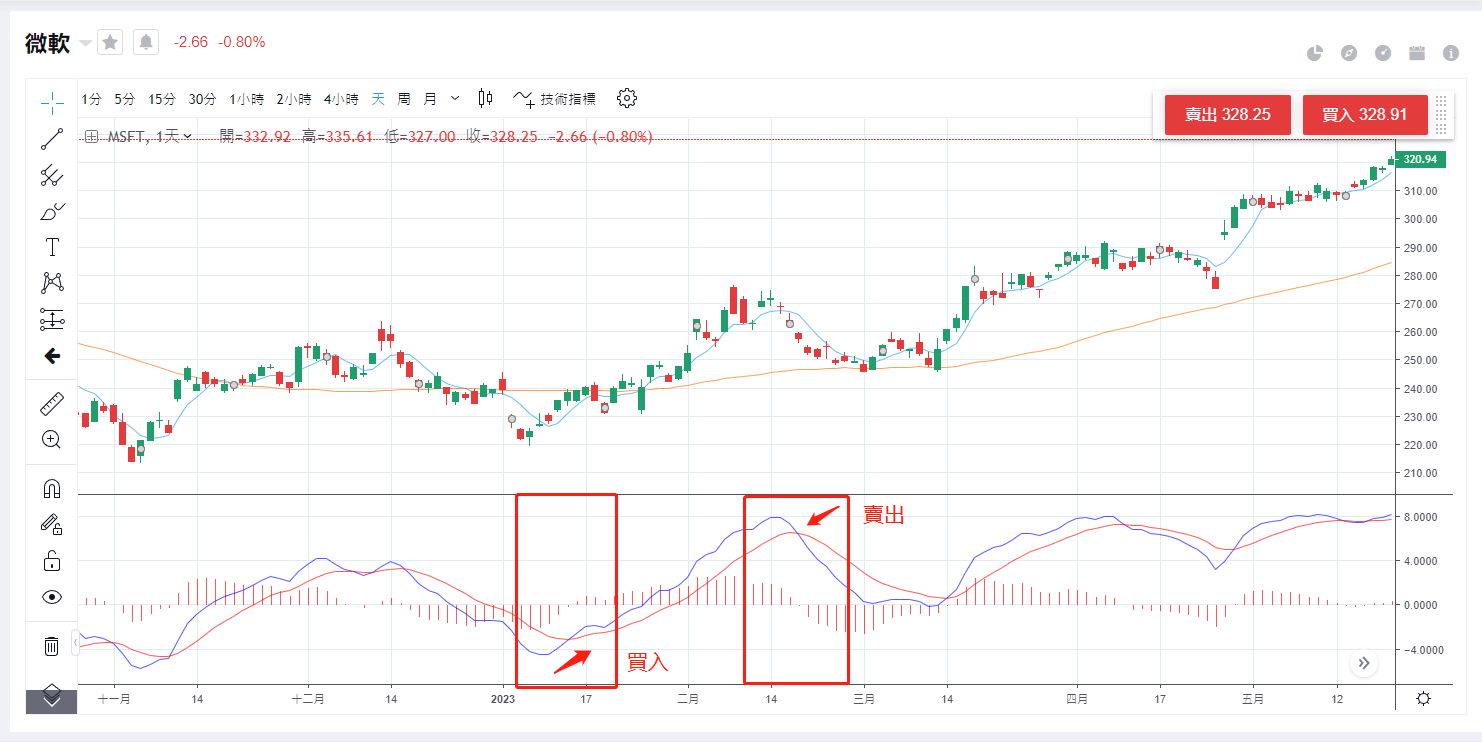This screenshot has height=743, width=1482.
Task: Open the ruler measure tool
Action: tap(52, 404)
